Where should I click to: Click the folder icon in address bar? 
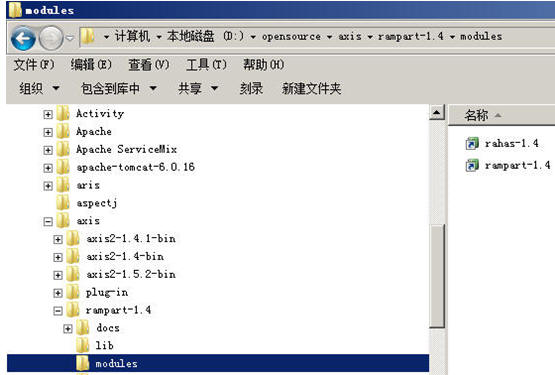click(x=87, y=37)
